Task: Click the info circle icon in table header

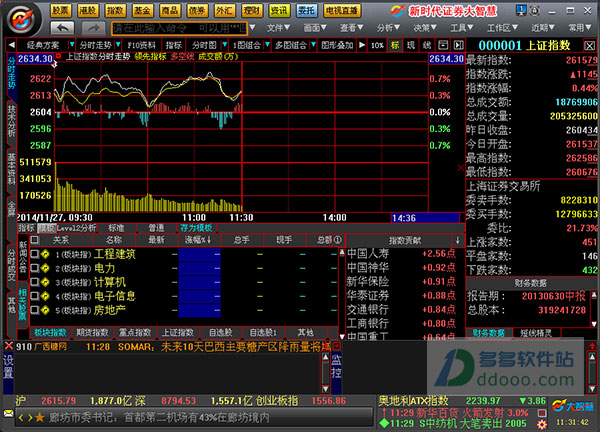Action: click(x=338, y=240)
